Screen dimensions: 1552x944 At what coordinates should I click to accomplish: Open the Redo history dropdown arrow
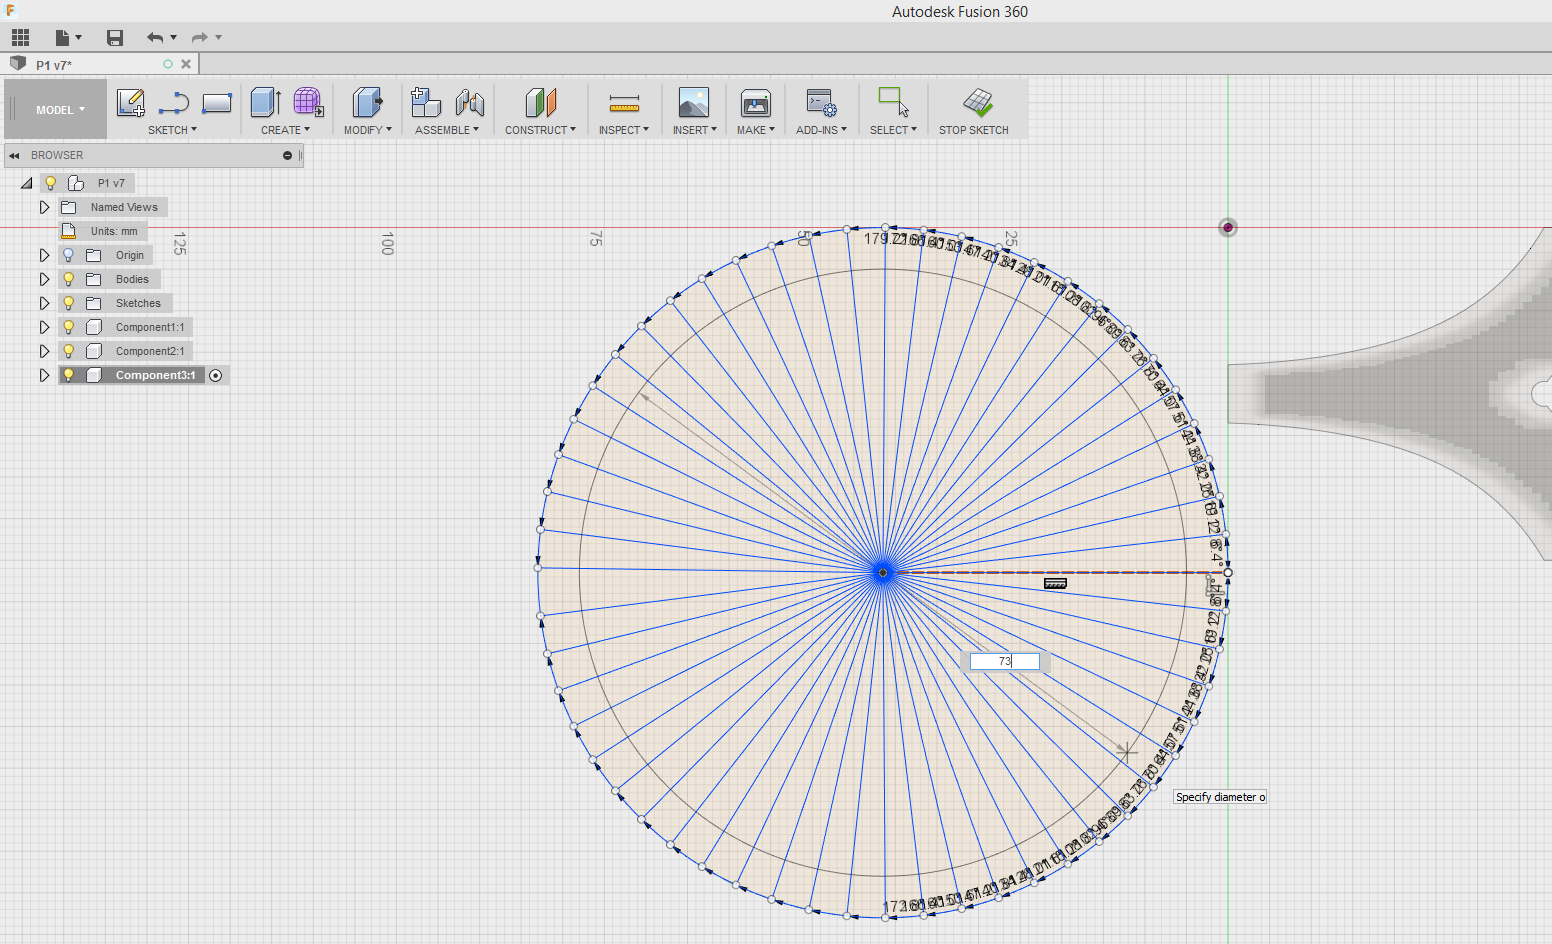pyautogui.click(x=218, y=38)
